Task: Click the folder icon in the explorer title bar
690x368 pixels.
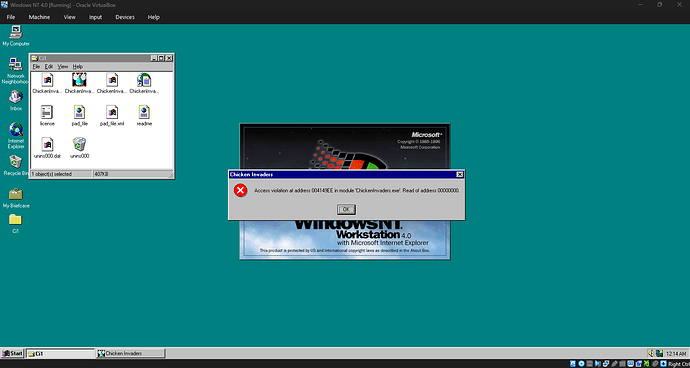Action: (x=35, y=58)
